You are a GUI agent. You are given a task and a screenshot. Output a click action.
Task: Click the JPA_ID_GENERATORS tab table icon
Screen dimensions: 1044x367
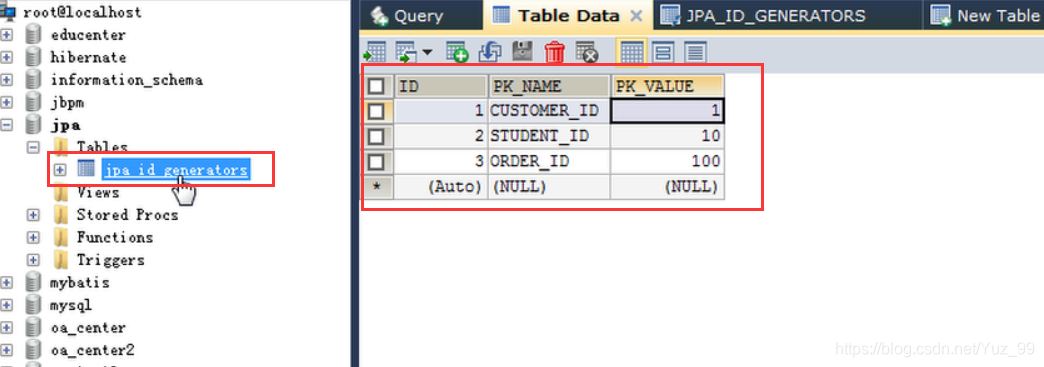[670, 16]
